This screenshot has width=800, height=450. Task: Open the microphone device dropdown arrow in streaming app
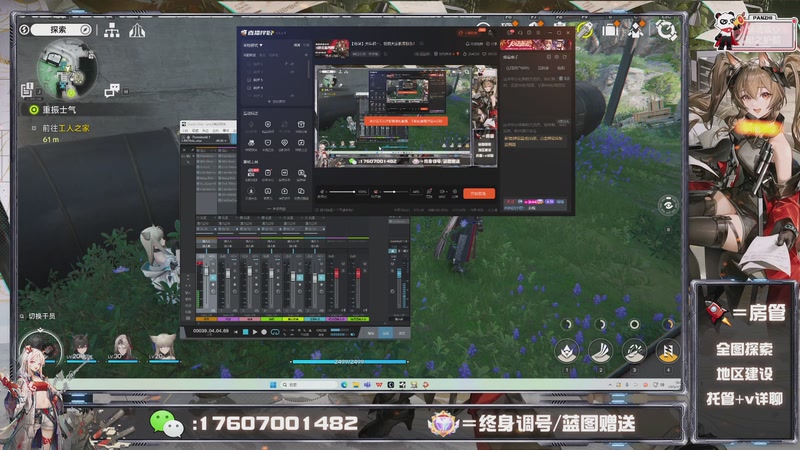(x=326, y=192)
